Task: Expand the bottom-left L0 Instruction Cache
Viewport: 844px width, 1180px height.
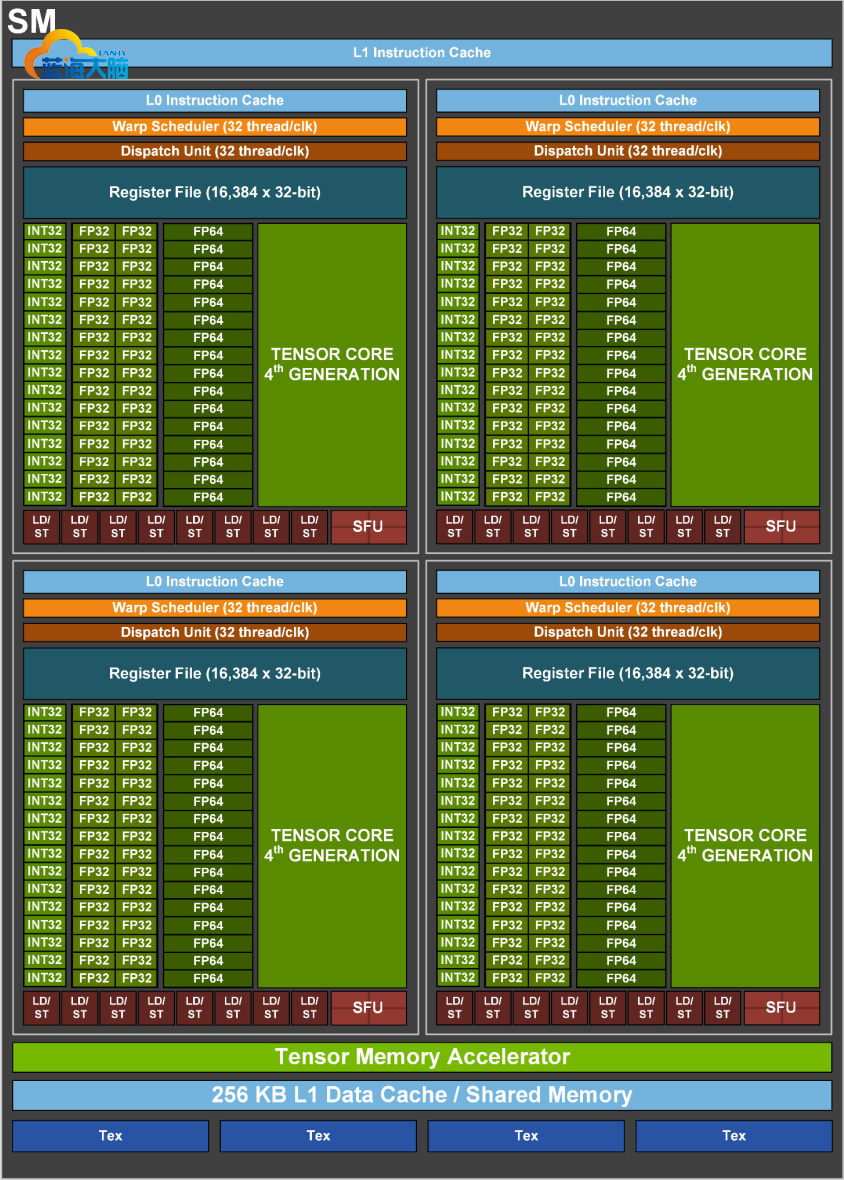Action: (x=213, y=581)
